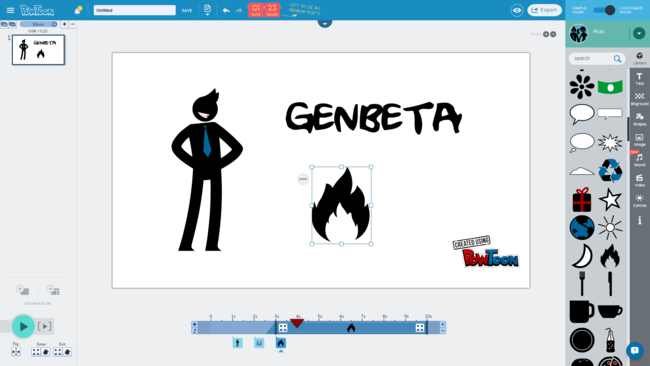Open the notifications bell
Viewport: 650px width, 366px height.
[78, 10]
